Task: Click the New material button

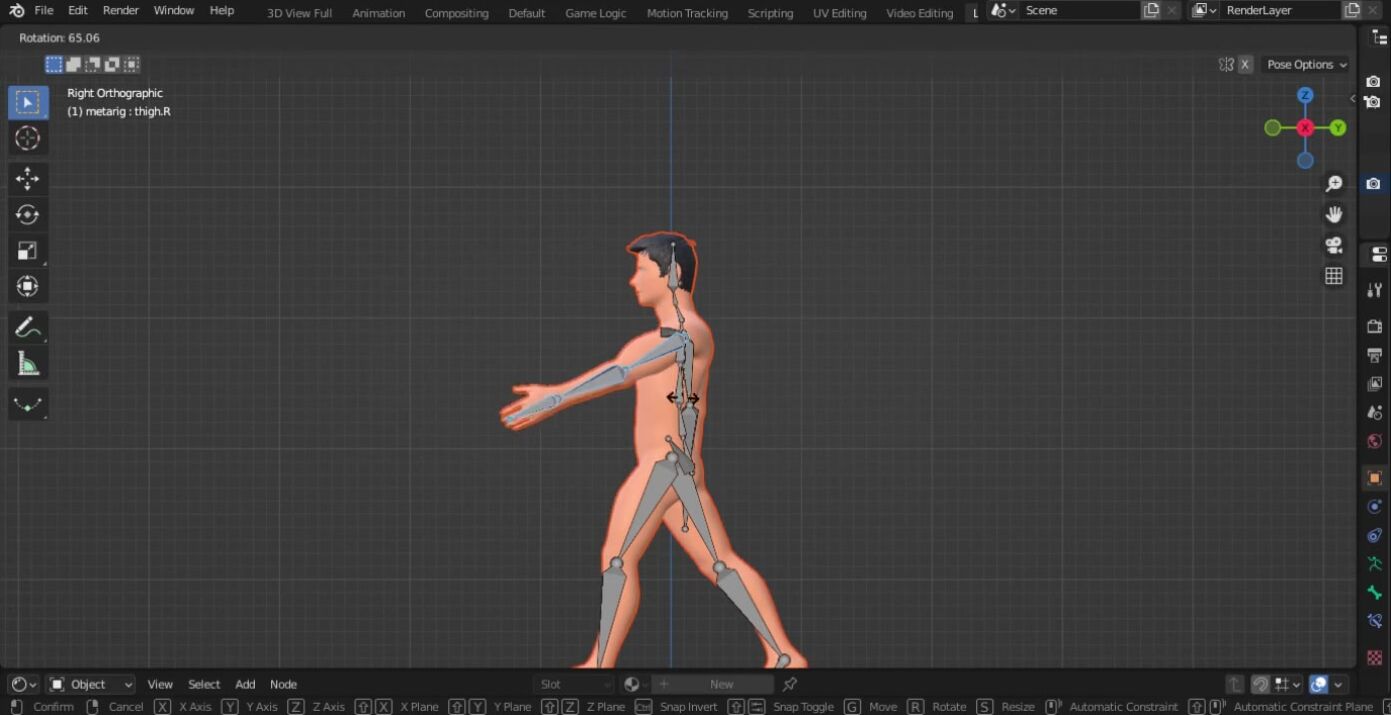Action: click(721, 684)
